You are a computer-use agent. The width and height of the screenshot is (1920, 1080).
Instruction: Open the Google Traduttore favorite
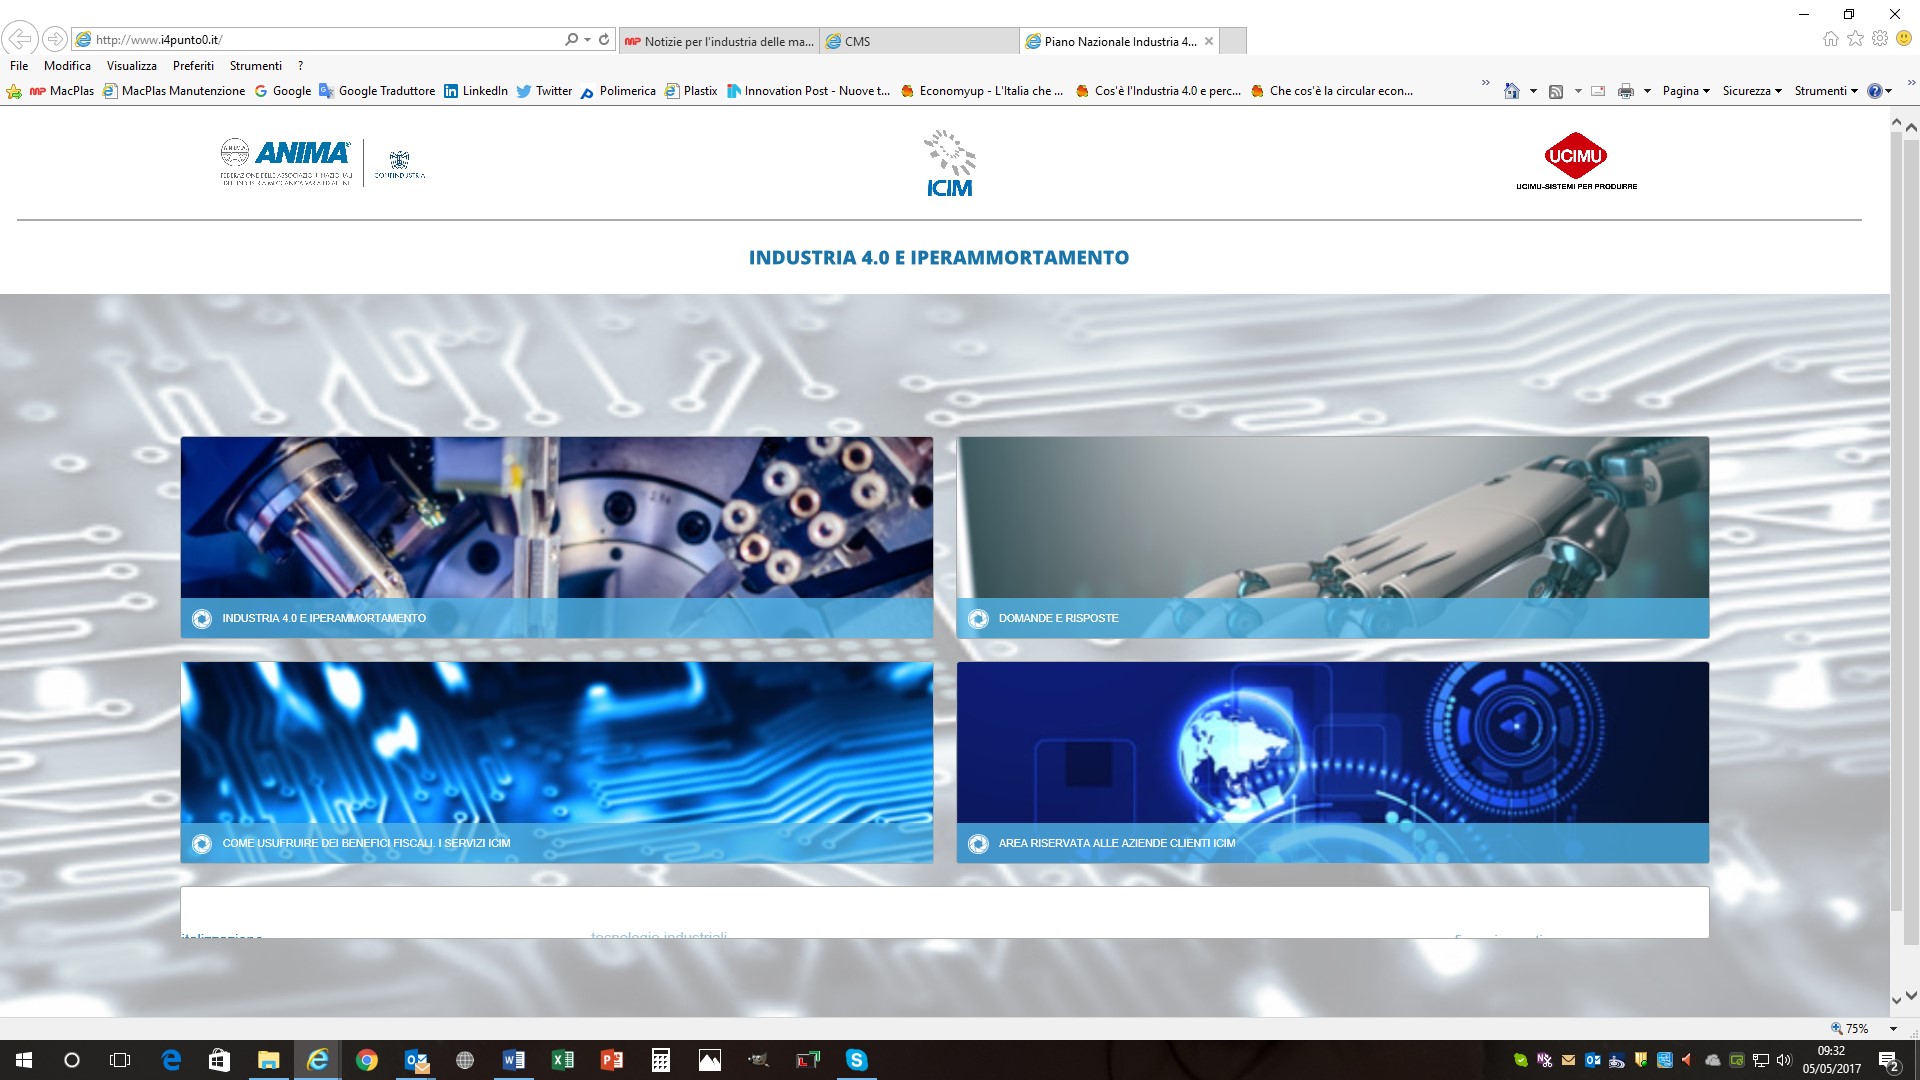click(377, 91)
